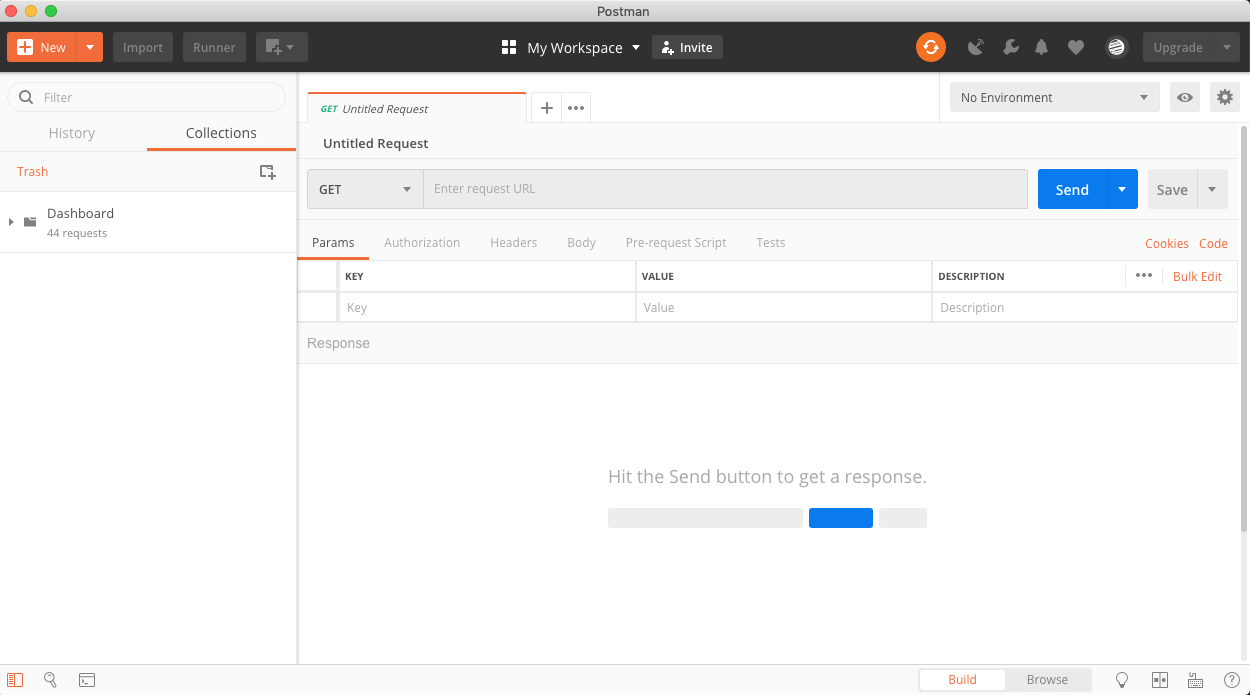The height and width of the screenshot is (695, 1250).
Task: Click the New button
Action: click(x=42, y=47)
